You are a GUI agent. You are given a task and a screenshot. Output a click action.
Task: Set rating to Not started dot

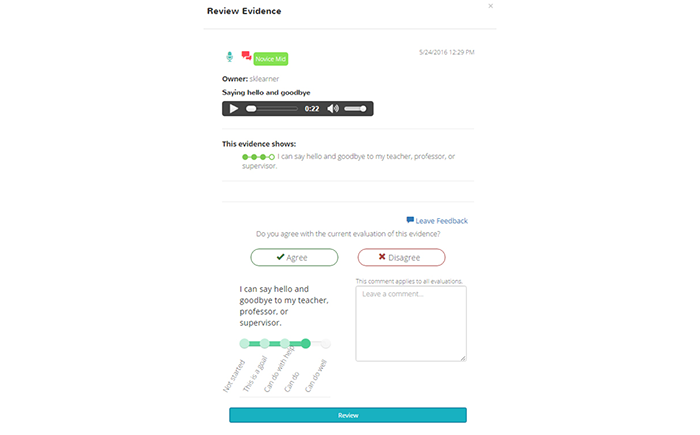coord(244,343)
